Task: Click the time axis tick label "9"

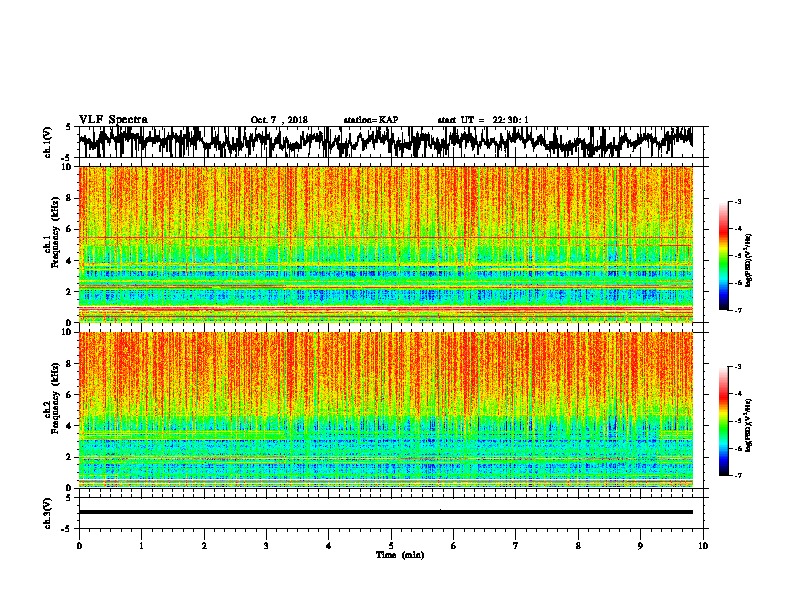Action: 640,546
